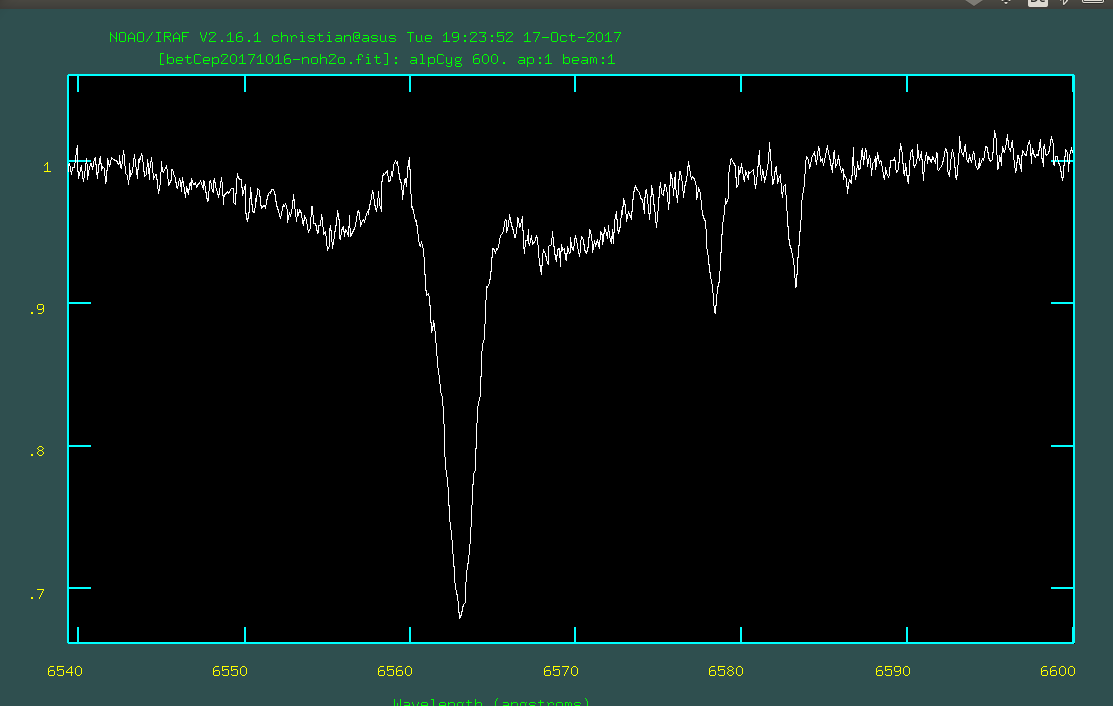Select the 6560 x-axis tick label
Image resolution: width=1113 pixels, height=706 pixels.
pos(395,670)
